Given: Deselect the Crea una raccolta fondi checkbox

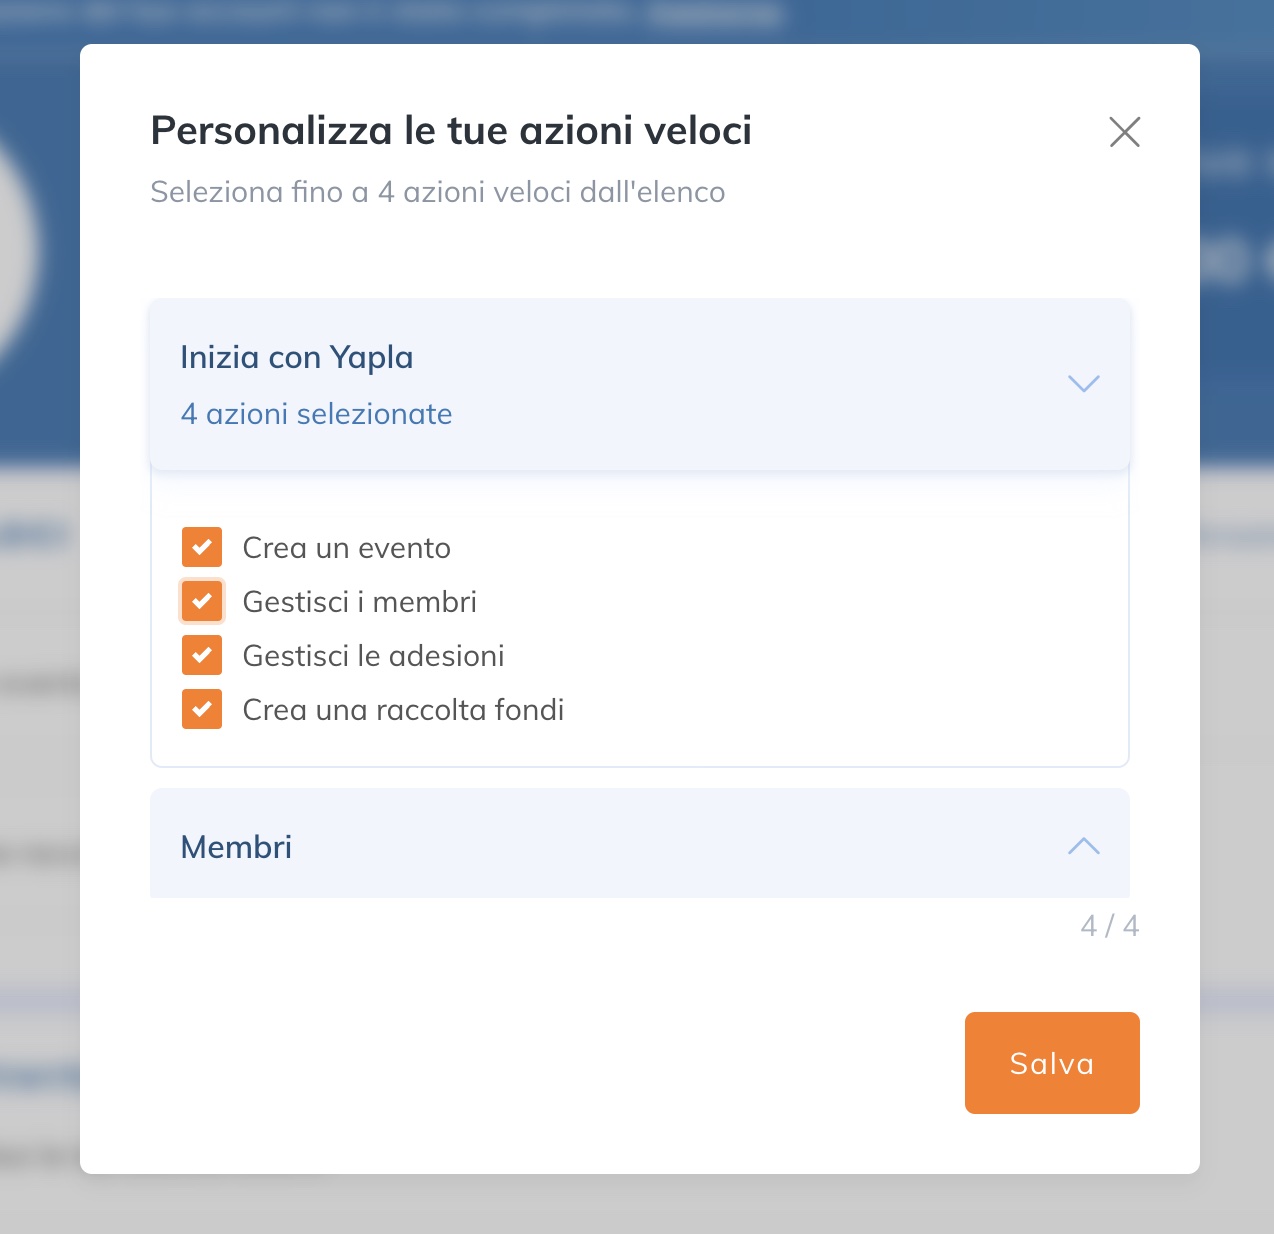Looking at the screenshot, I should 202,709.
